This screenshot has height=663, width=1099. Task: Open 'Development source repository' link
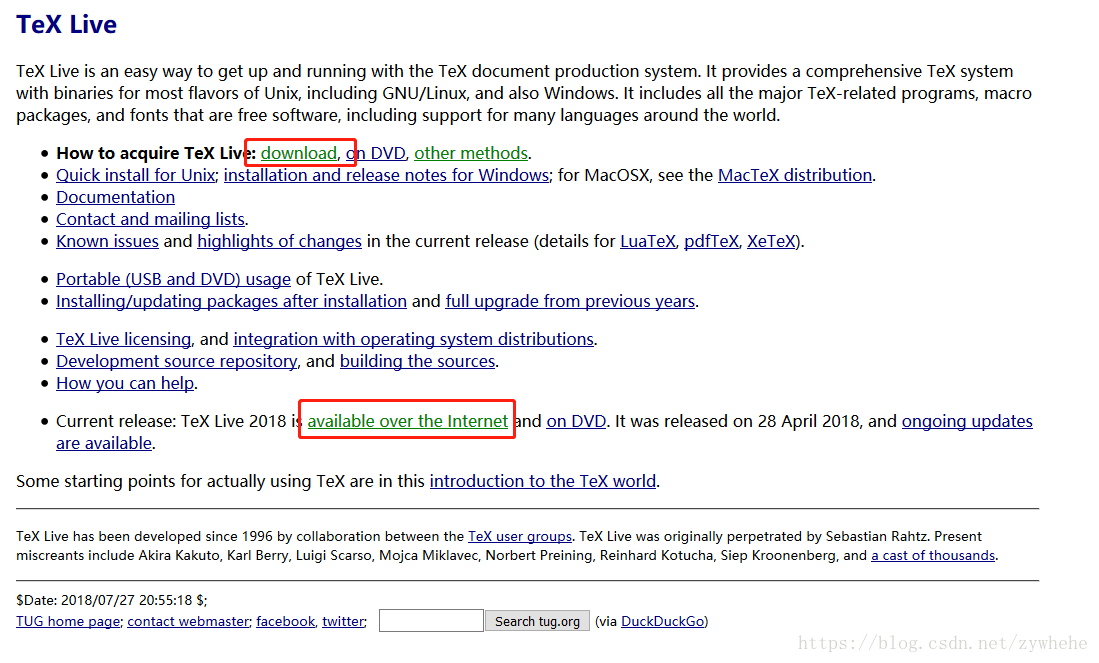[177, 361]
